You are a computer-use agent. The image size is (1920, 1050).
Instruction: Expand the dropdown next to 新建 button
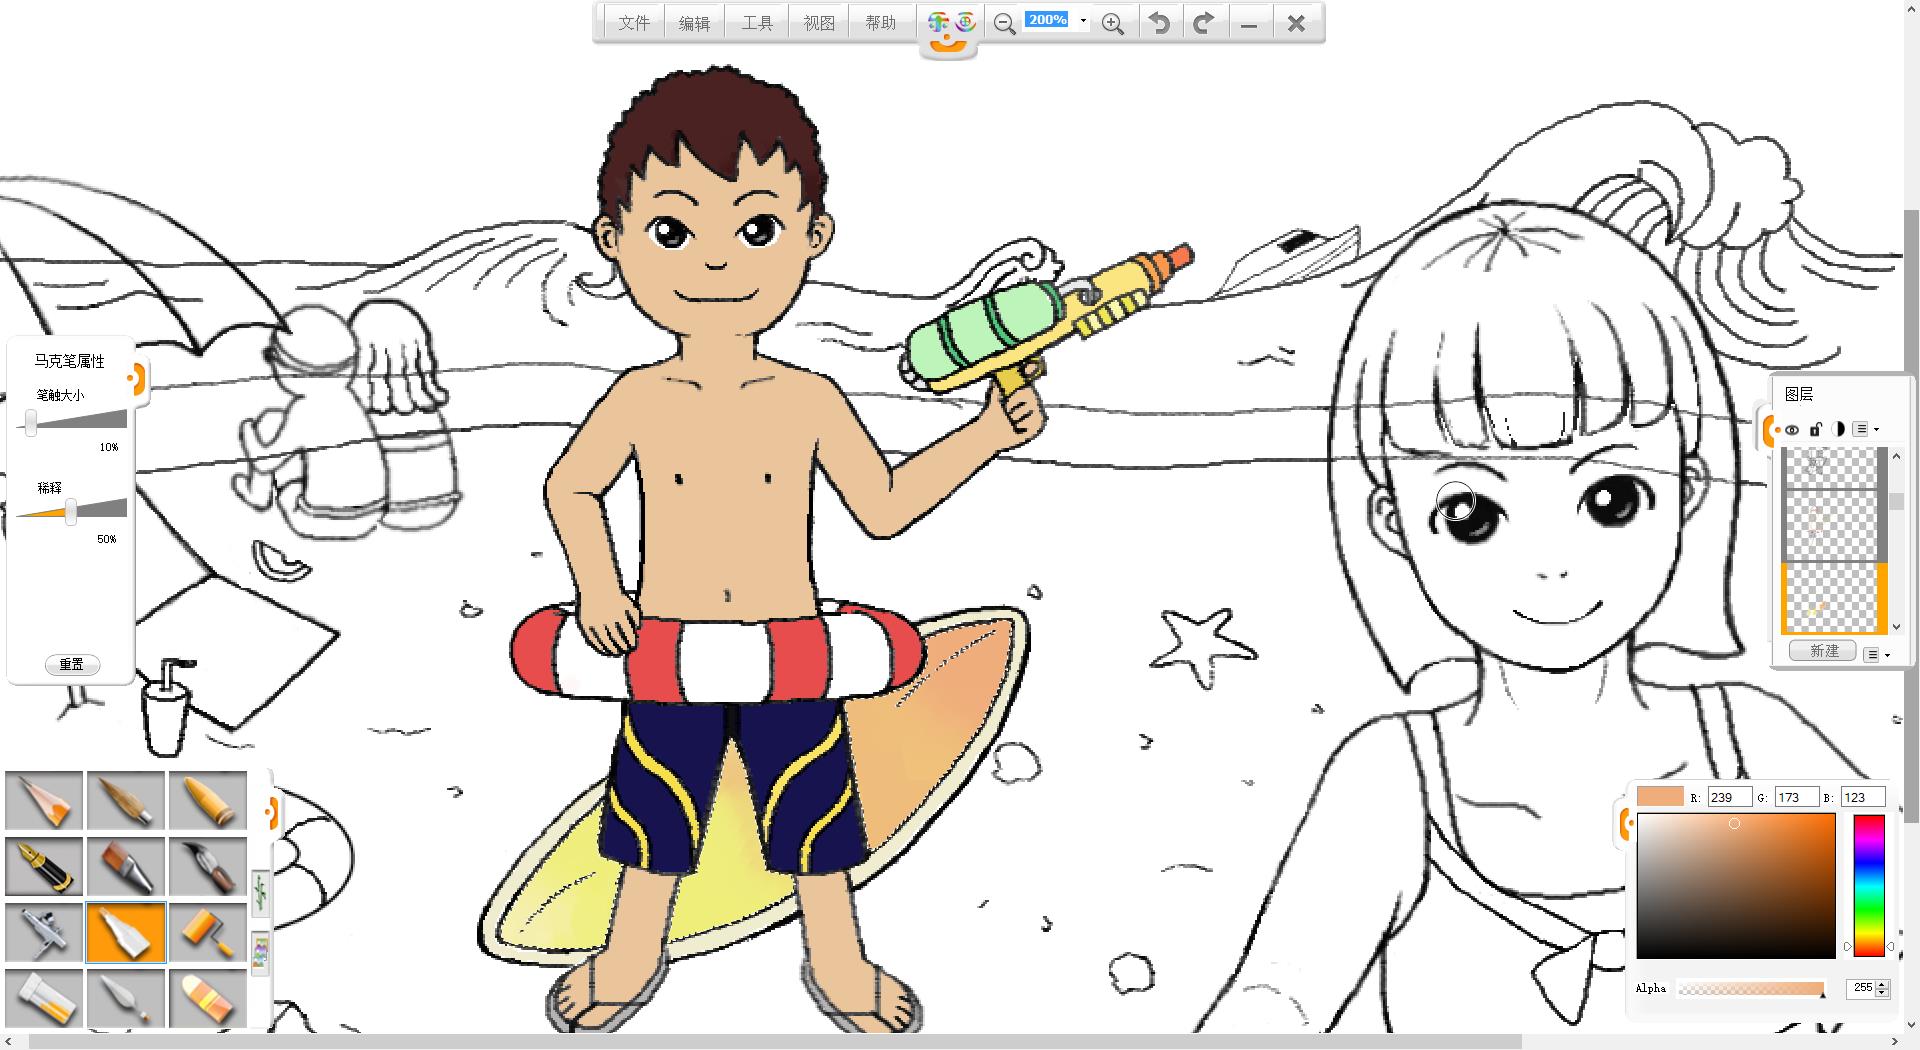(1877, 655)
